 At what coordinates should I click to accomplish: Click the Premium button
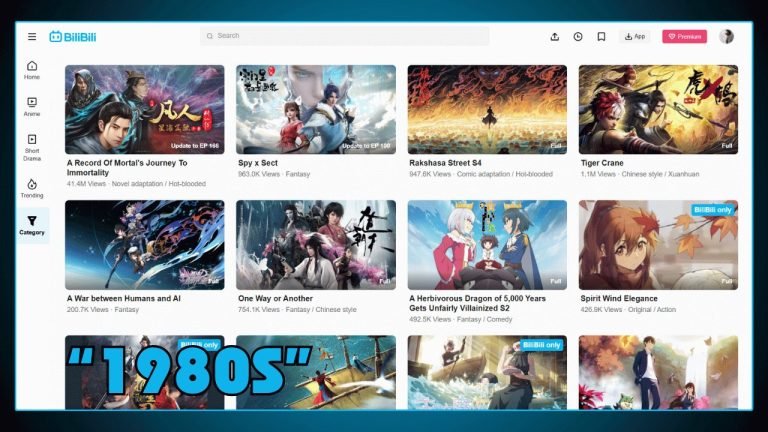684,36
